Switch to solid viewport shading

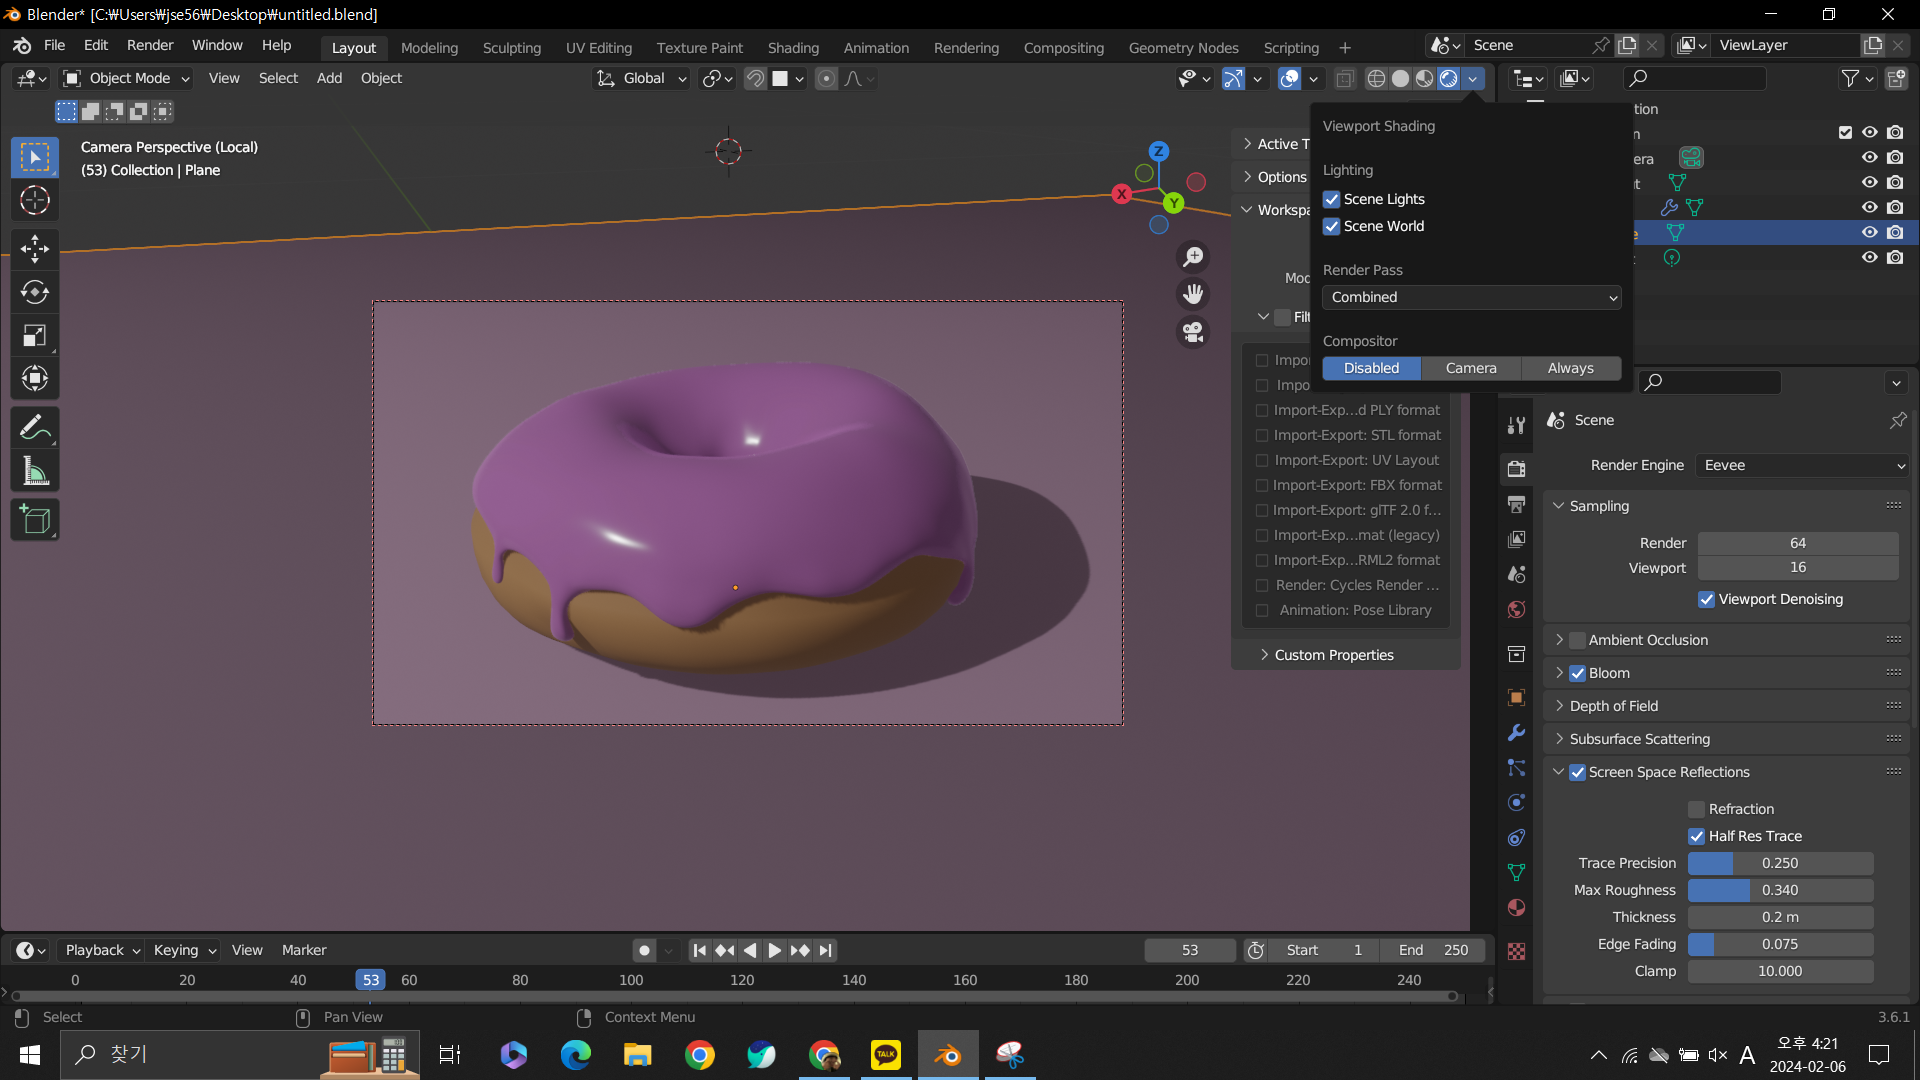click(1400, 78)
